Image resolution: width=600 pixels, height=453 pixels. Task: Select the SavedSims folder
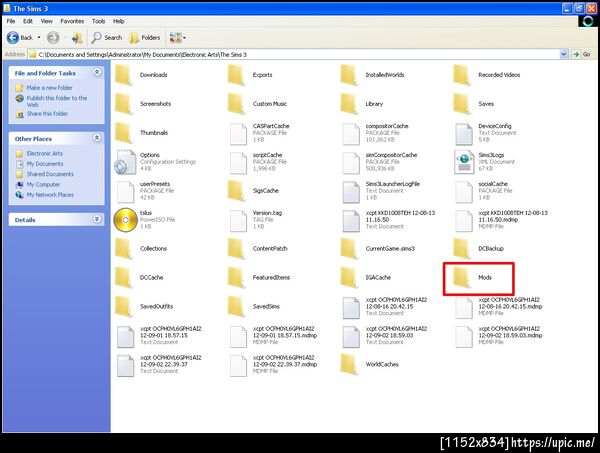254,306
